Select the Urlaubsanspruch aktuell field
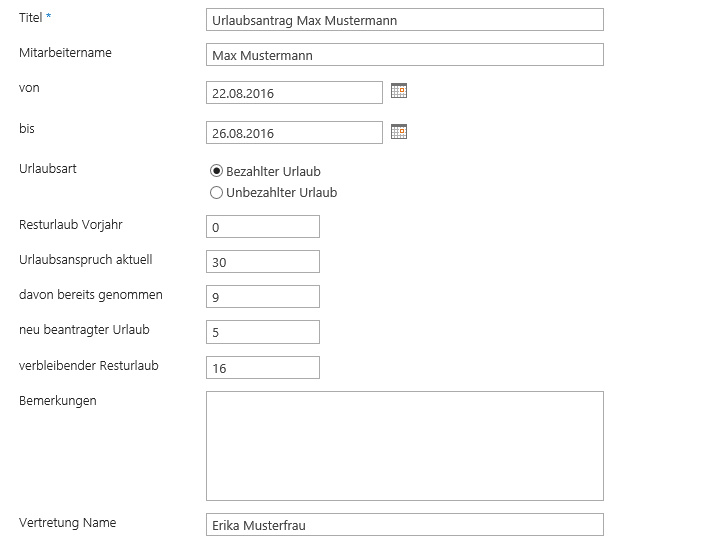This screenshot has width=720, height=543. click(262, 262)
